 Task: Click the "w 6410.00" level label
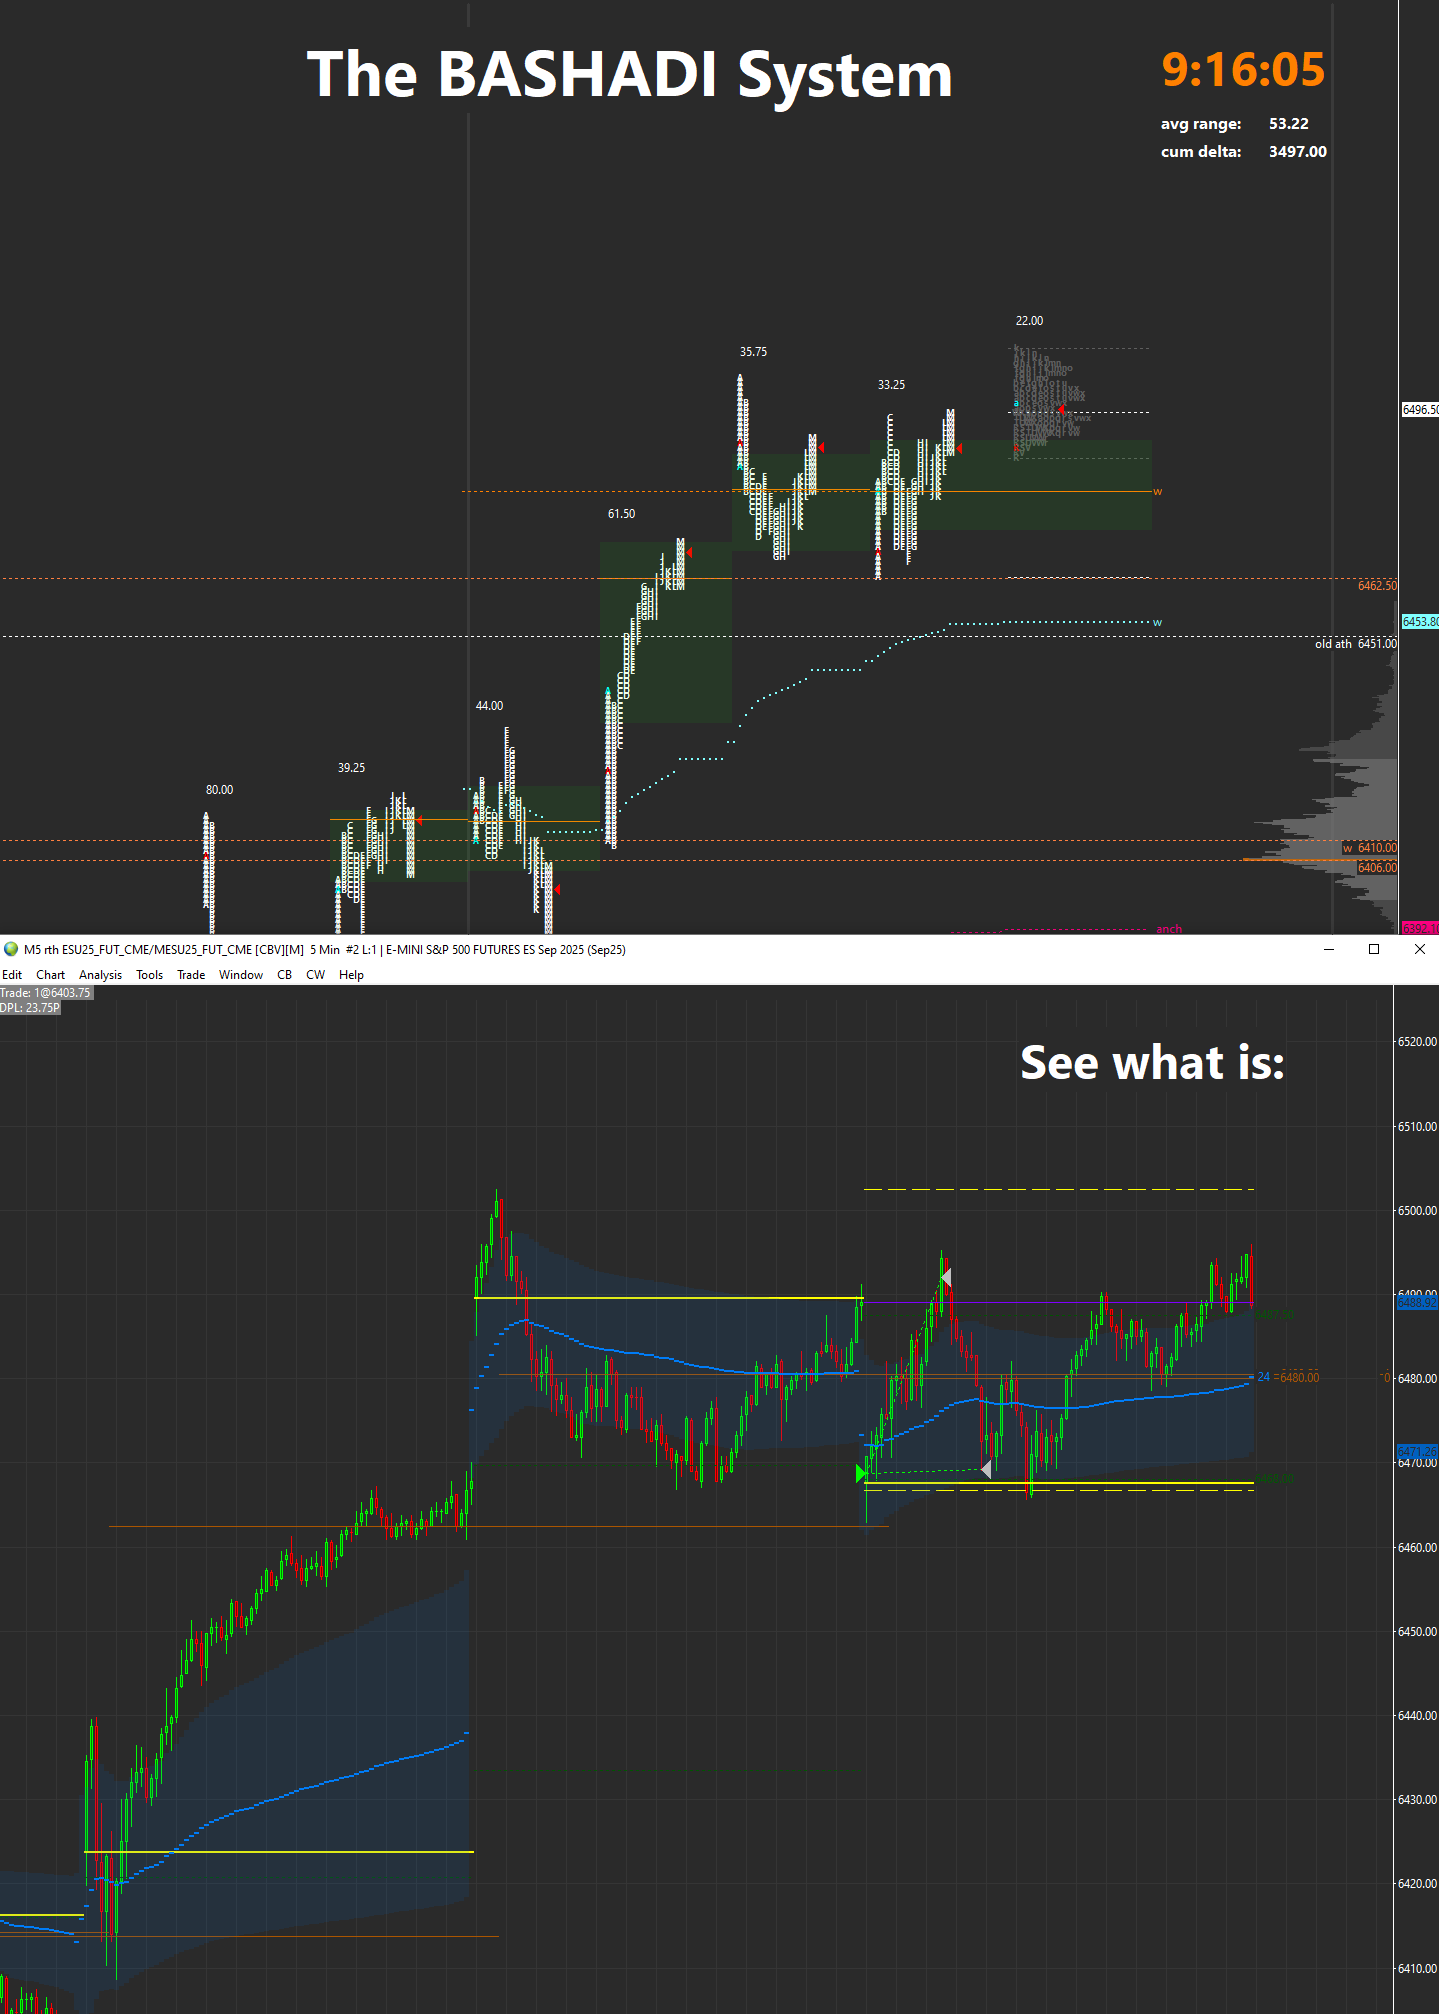1370,848
